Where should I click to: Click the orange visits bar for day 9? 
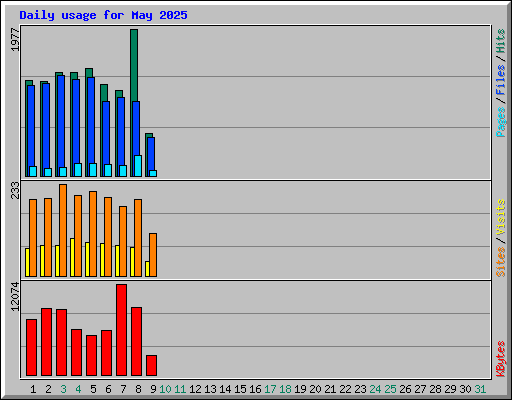coord(153,255)
